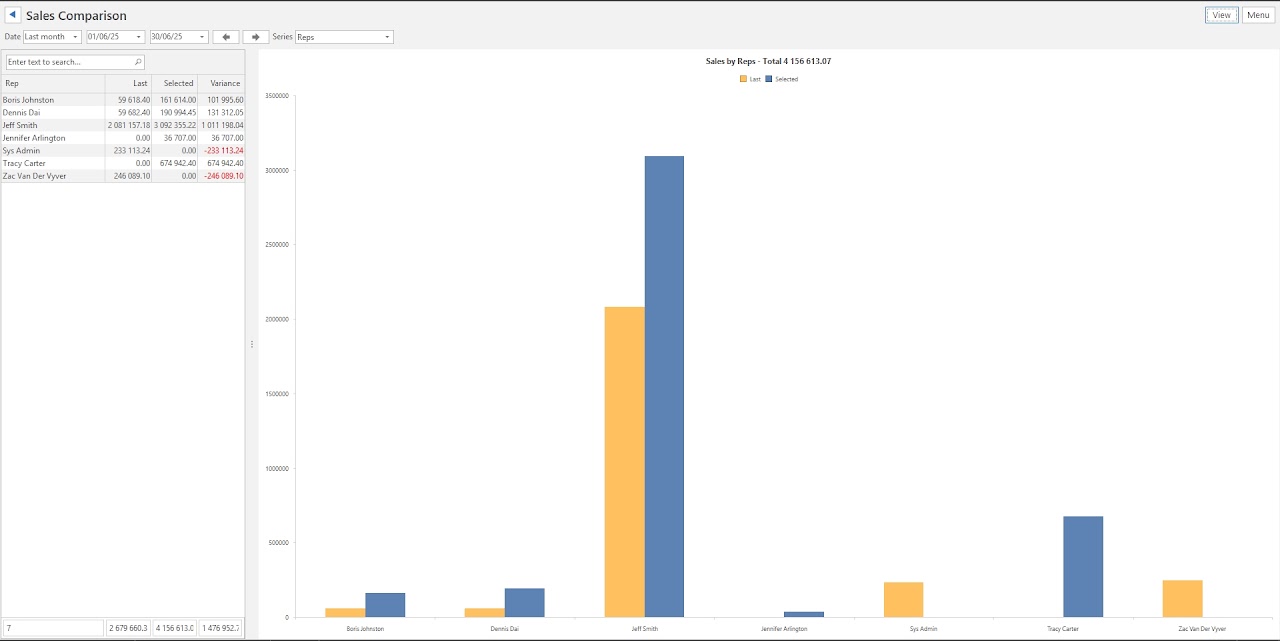Click the search magnifier icon
Viewport: 1280px width, 641px height.
click(x=138, y=62)
